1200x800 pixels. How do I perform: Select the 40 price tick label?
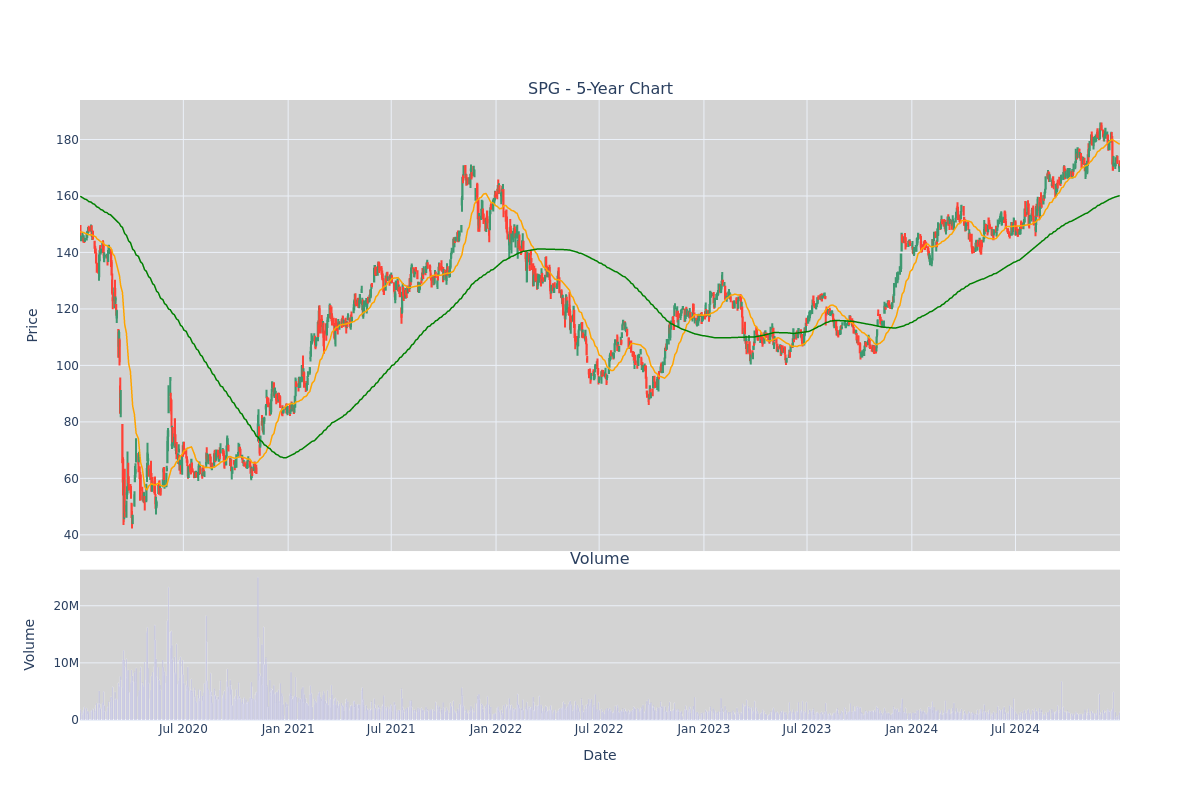pos(71,535)
